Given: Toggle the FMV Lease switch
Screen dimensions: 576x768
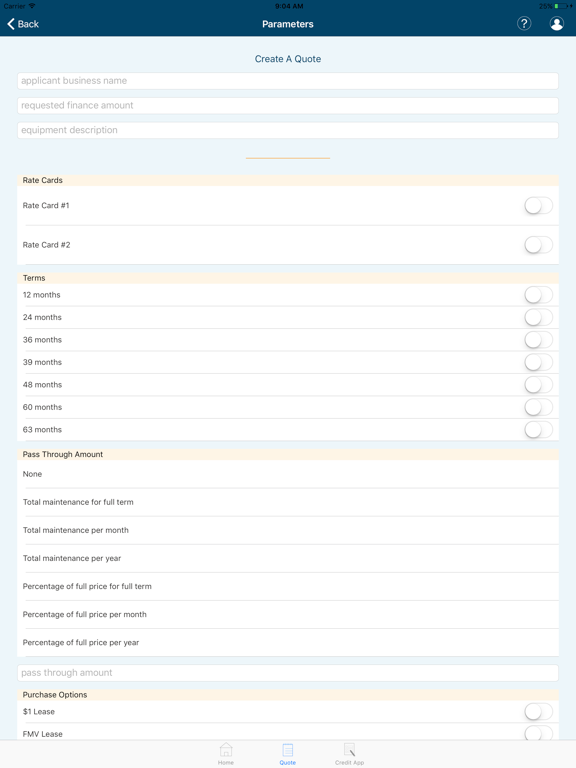Looking at the screenshot, I should point(538,733).
